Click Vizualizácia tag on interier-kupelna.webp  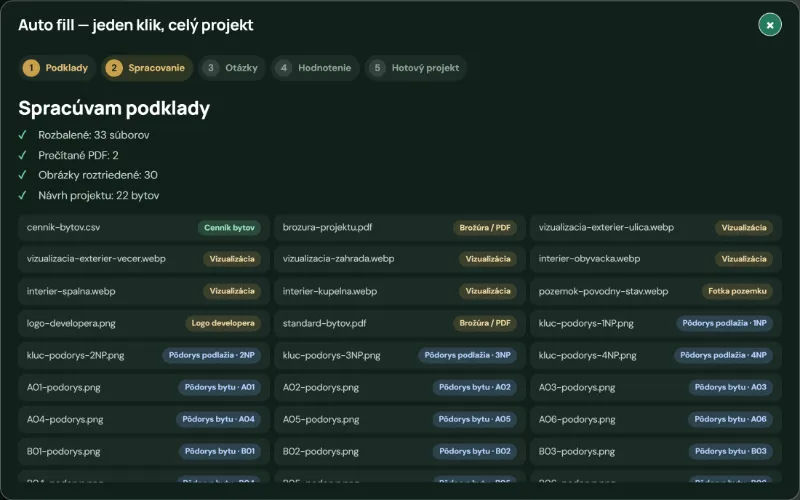coord(488,291)
